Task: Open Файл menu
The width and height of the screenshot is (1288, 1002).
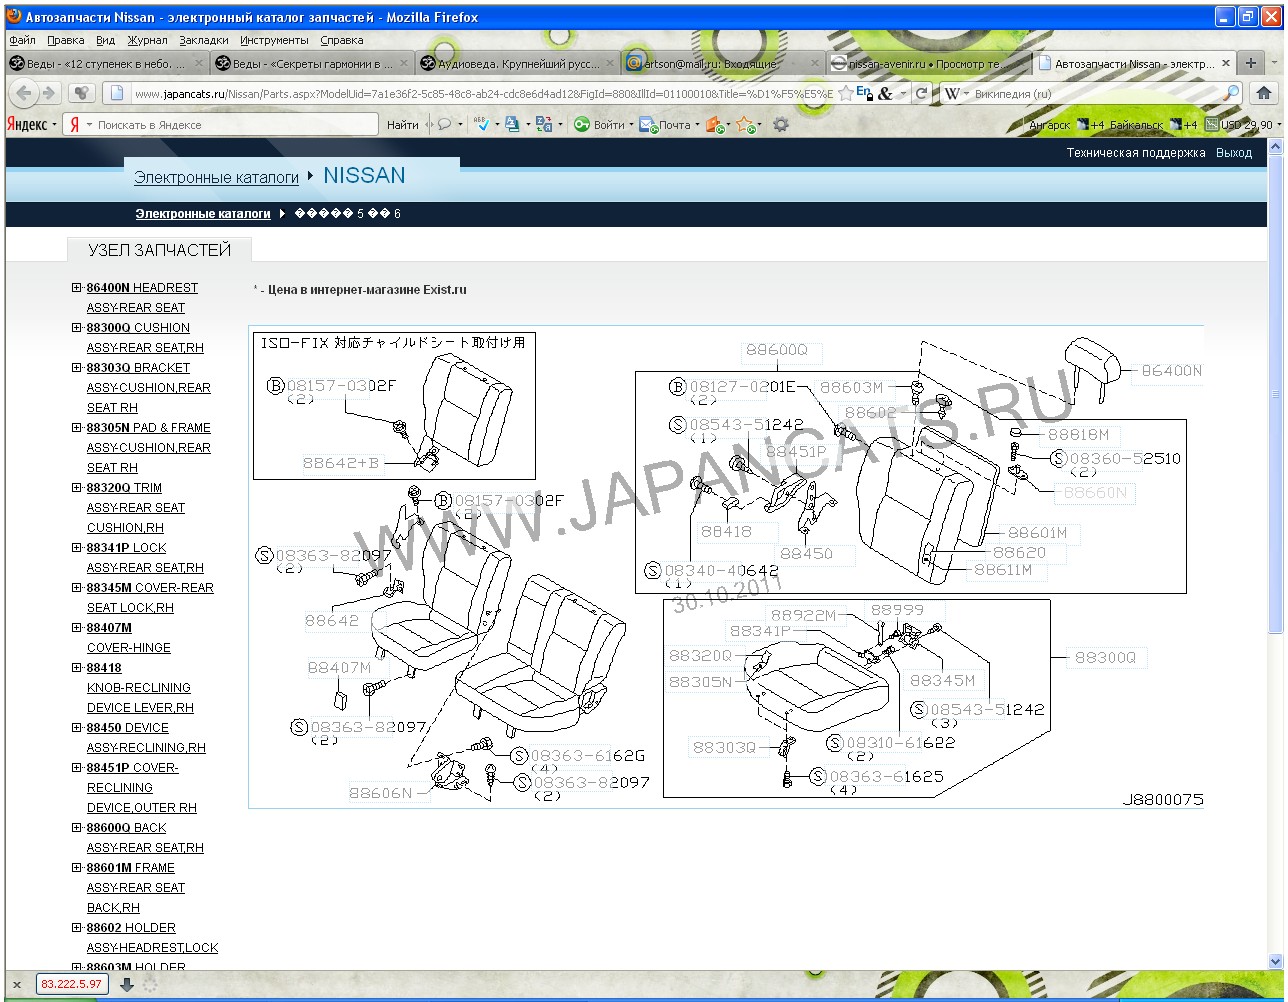Action: pos(22,40)
